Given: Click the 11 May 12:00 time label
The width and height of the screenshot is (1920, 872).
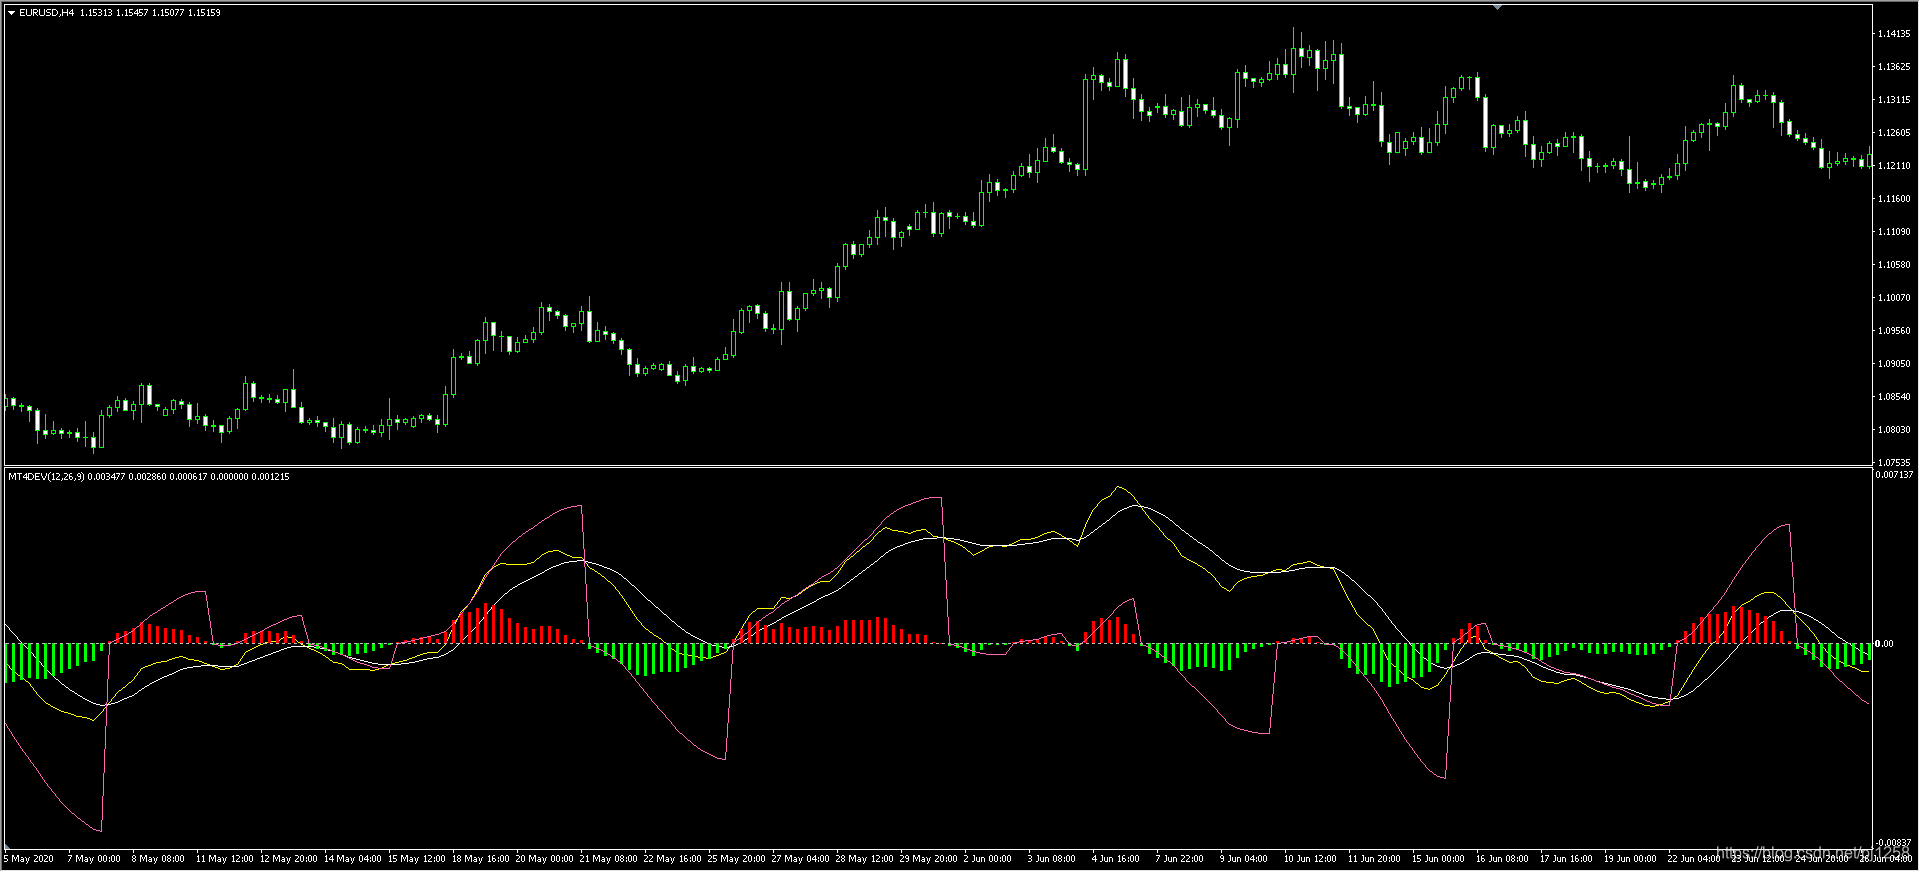Looking at the screenshot, I should tap(224, 859).
